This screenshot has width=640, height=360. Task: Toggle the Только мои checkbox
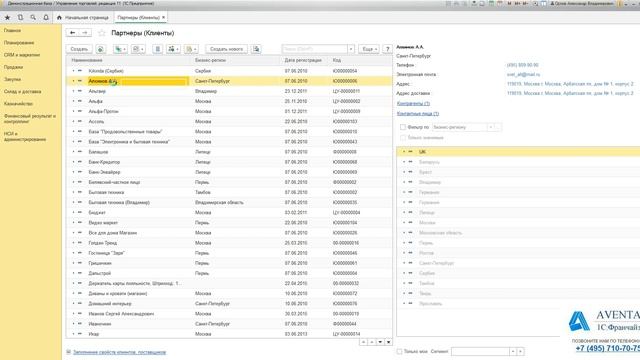(x=400, y=351)
